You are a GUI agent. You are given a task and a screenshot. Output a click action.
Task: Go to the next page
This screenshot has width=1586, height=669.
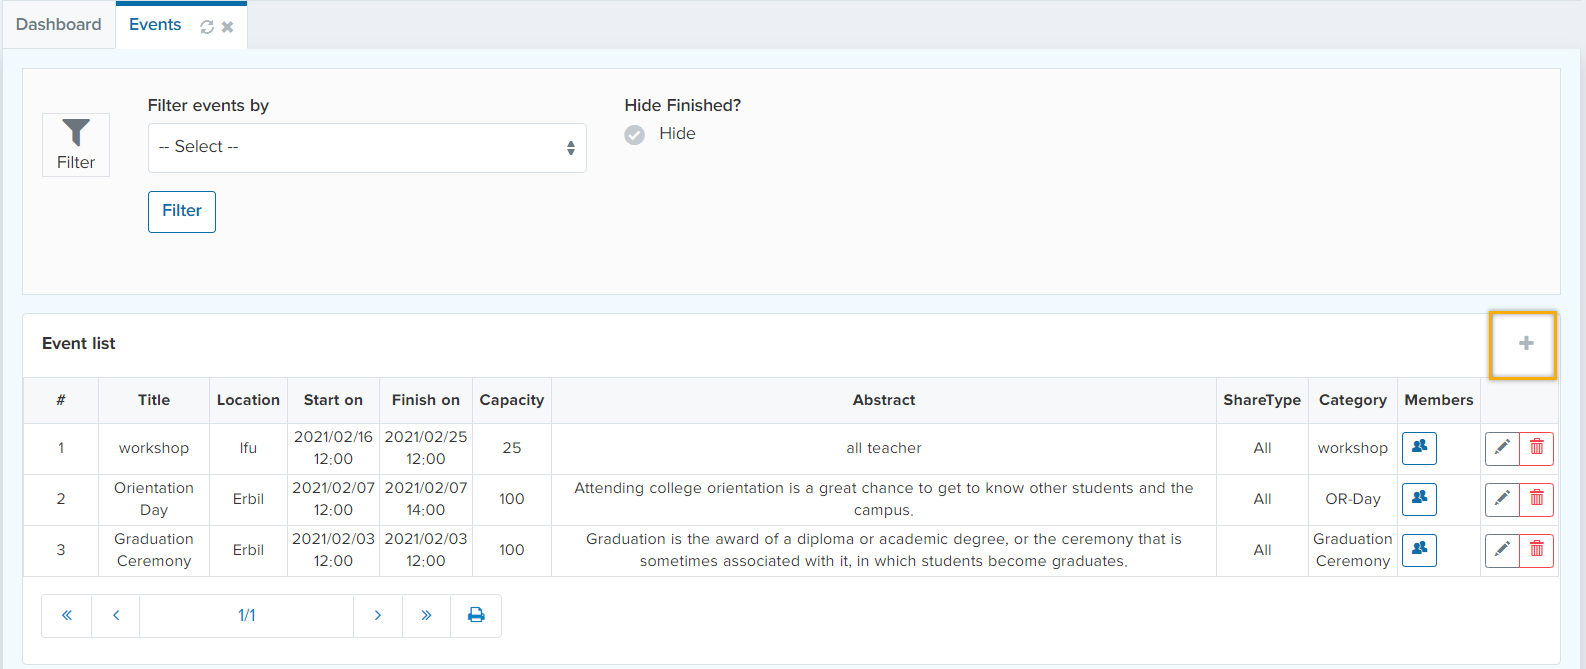coord(377,616)
